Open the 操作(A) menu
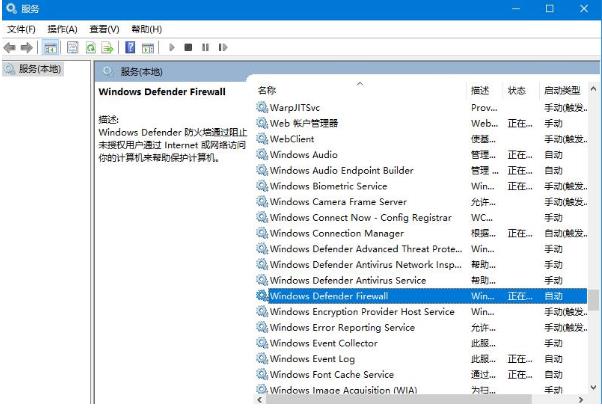602x411 pixels. click(x=62, y=29)
